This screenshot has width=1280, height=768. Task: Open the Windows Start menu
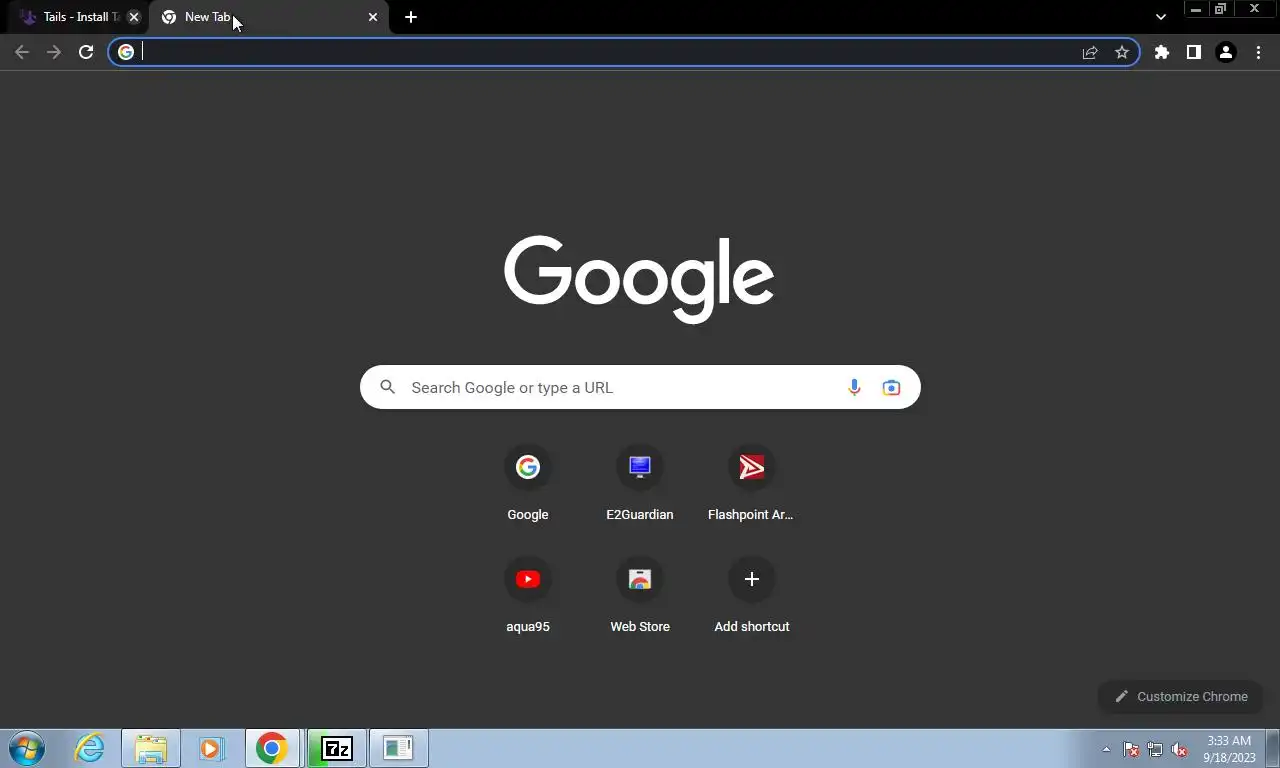[x=27, y=748]
